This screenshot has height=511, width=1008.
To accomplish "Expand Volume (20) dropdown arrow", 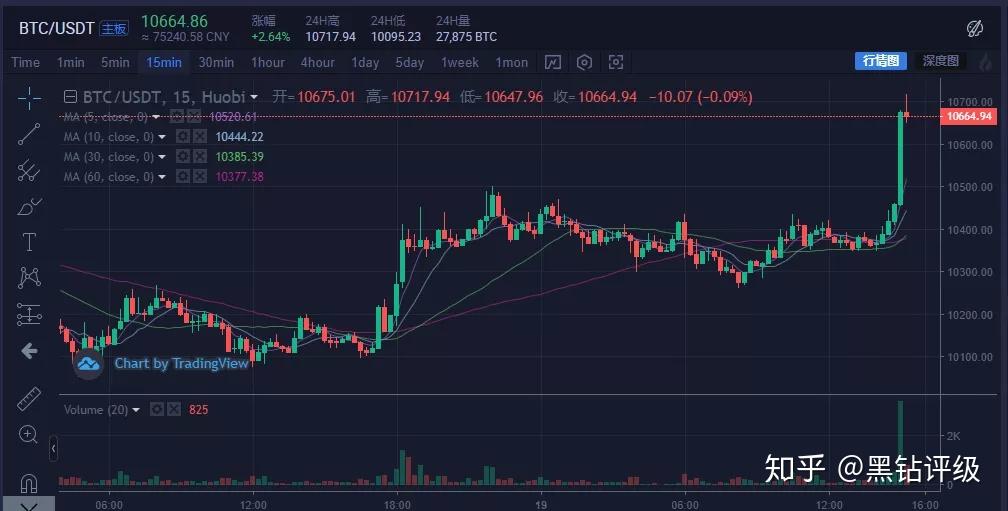I will (136, 410).
